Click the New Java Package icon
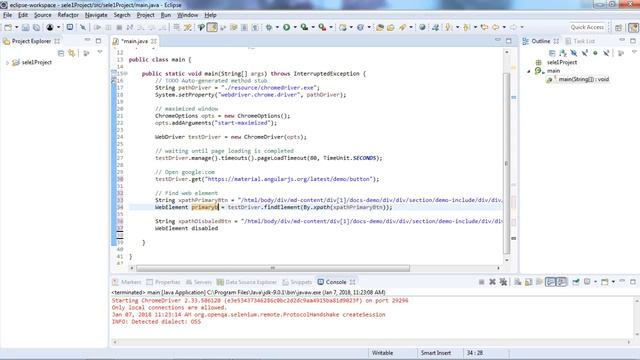The image size is (640, 360). [343, 27]
